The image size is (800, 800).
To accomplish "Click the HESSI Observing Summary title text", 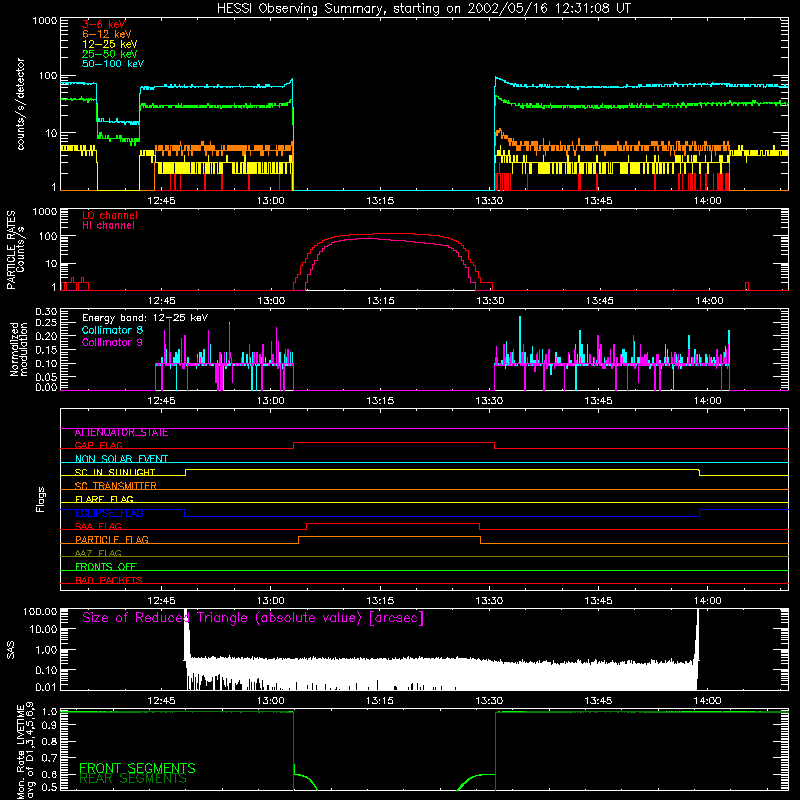I will 423,9.
